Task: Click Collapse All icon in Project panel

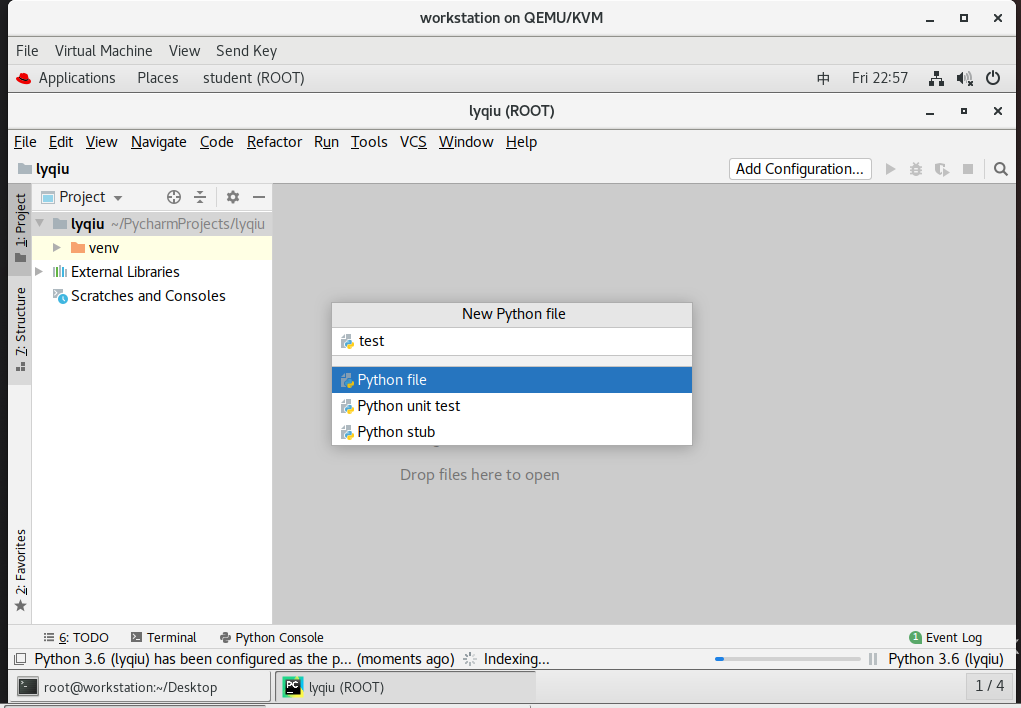Action: pos(200,197)
